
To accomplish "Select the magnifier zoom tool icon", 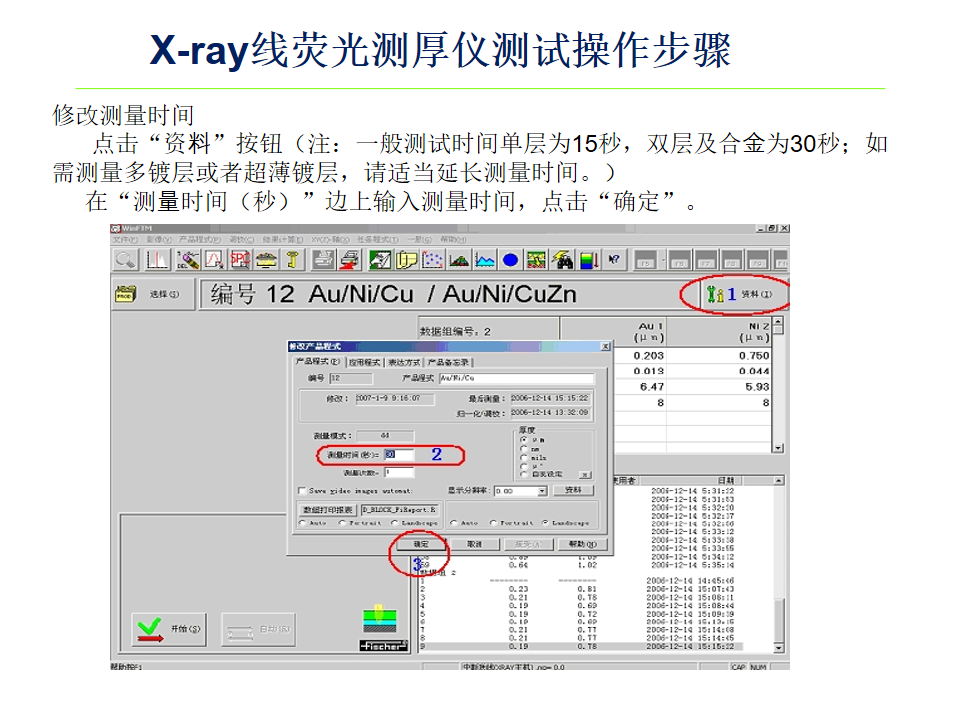I will (125, 260).
